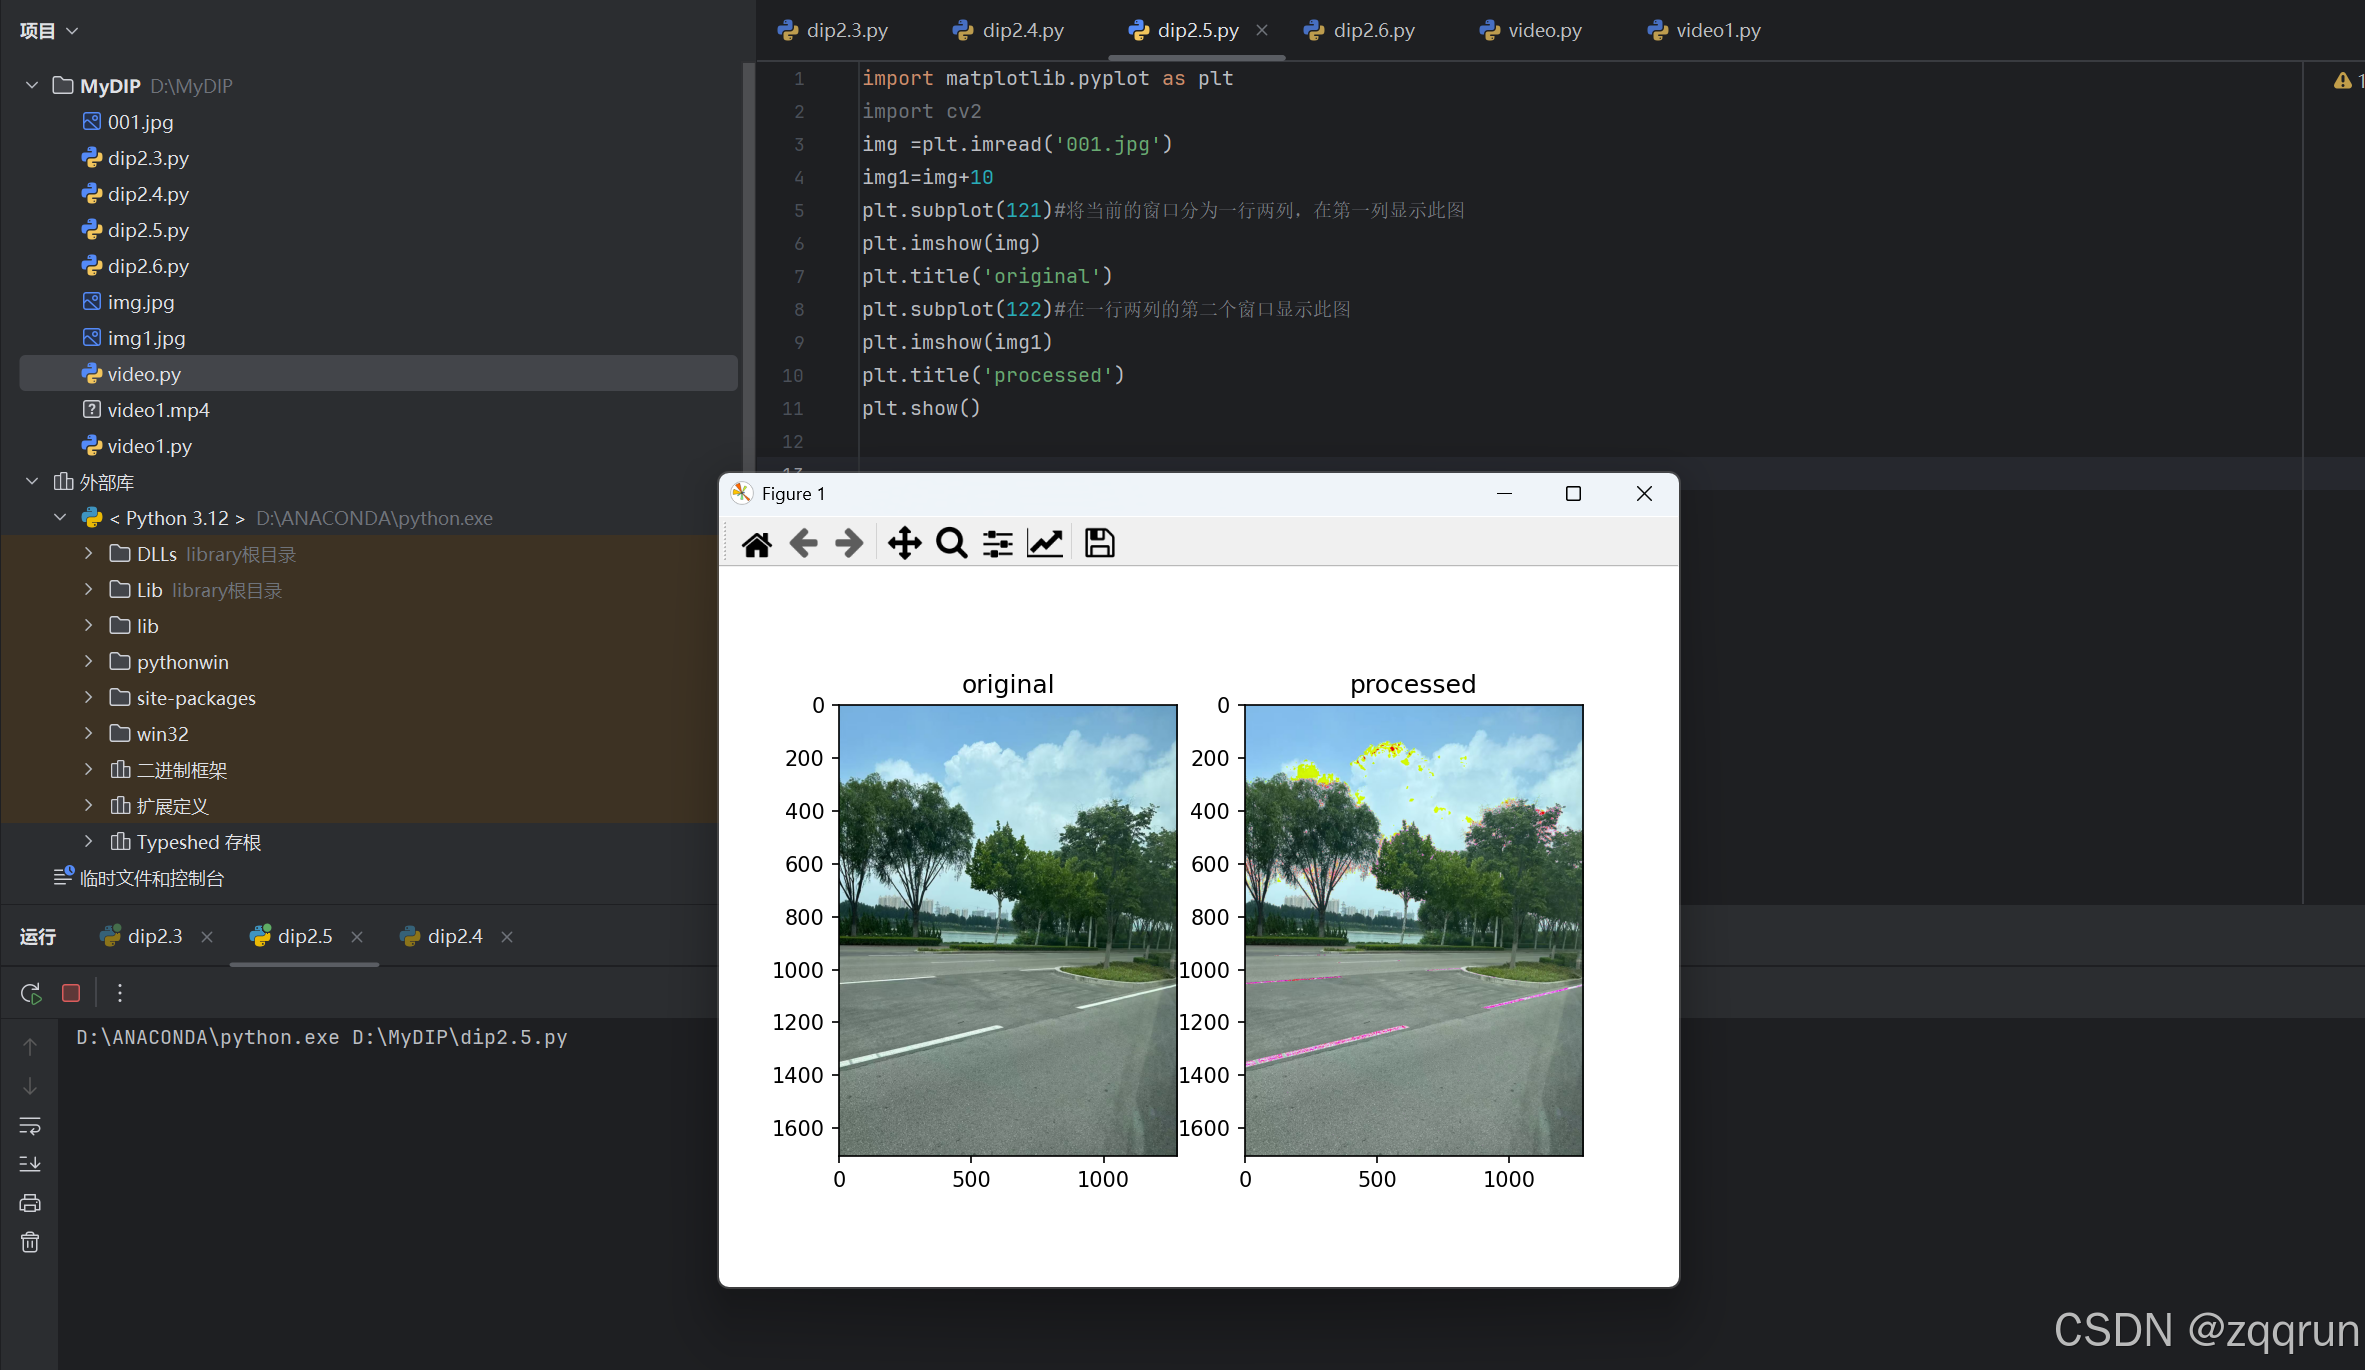The image size is (2365, 1370).
Task: Switch to the dip2.3 run tab
Action: pos(154,937)
